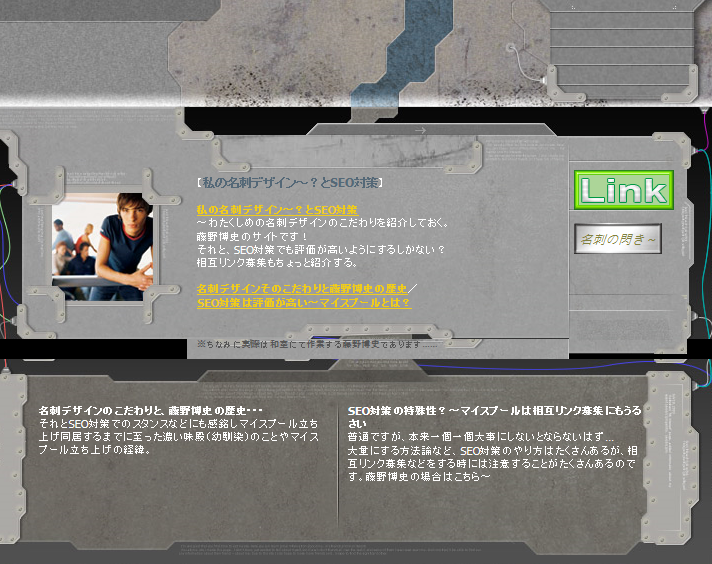Click the small lamp fixture below the vent panel
712x564 pixels.
(x=551, y=77)
